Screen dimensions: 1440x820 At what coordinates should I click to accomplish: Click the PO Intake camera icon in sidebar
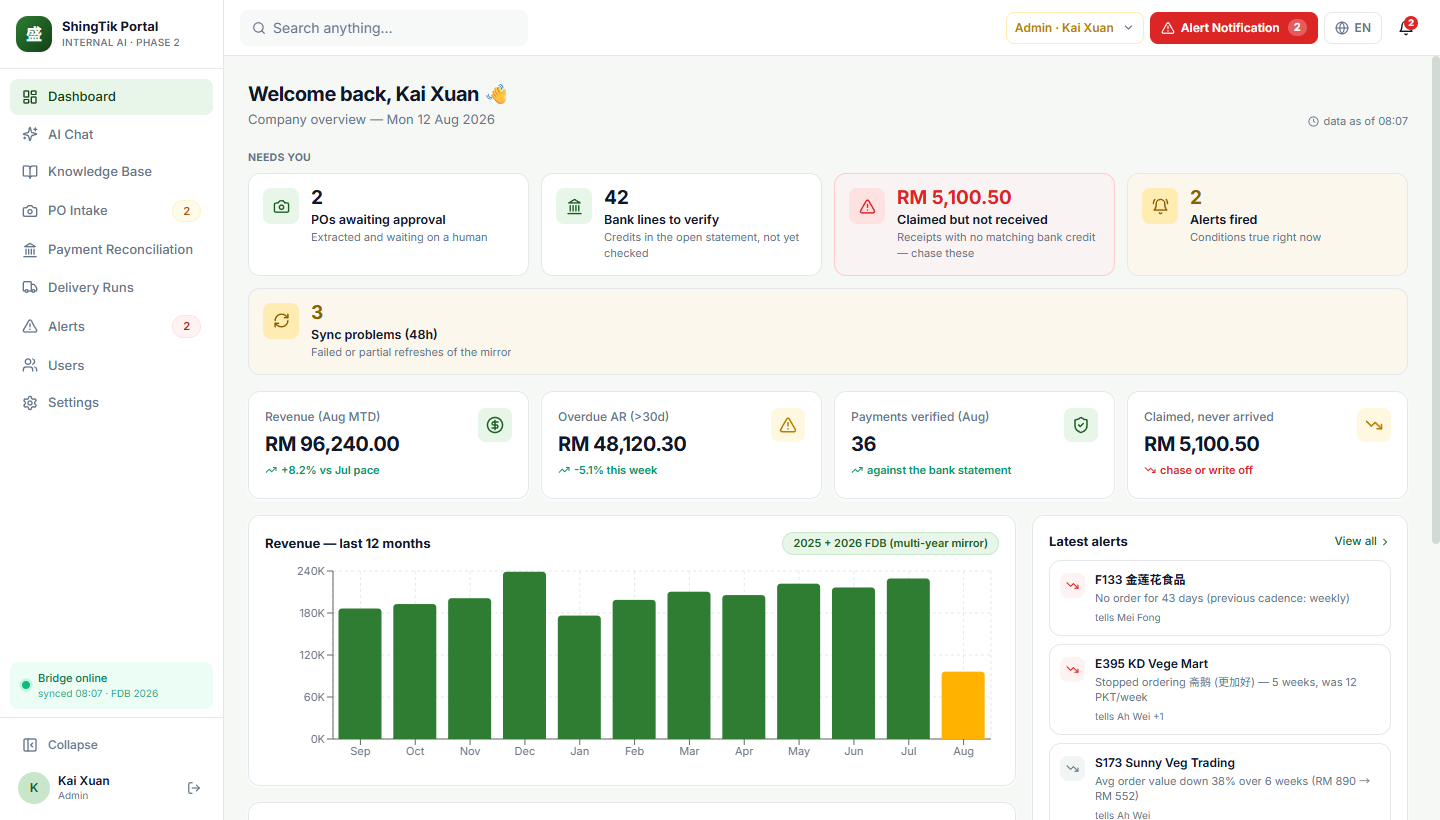[30, 211]
